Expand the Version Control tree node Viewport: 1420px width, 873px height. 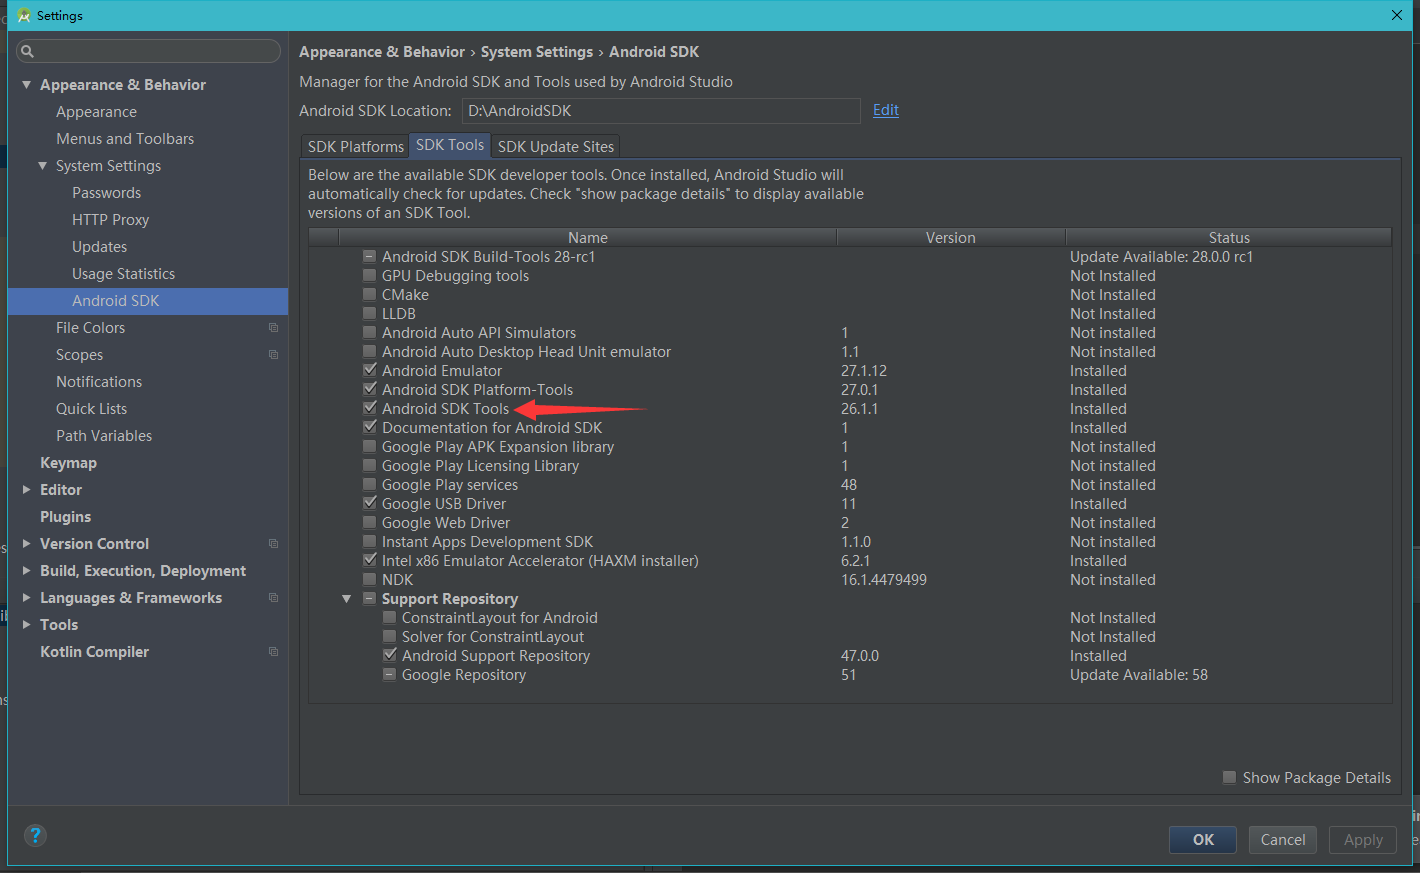pos(26,544)
